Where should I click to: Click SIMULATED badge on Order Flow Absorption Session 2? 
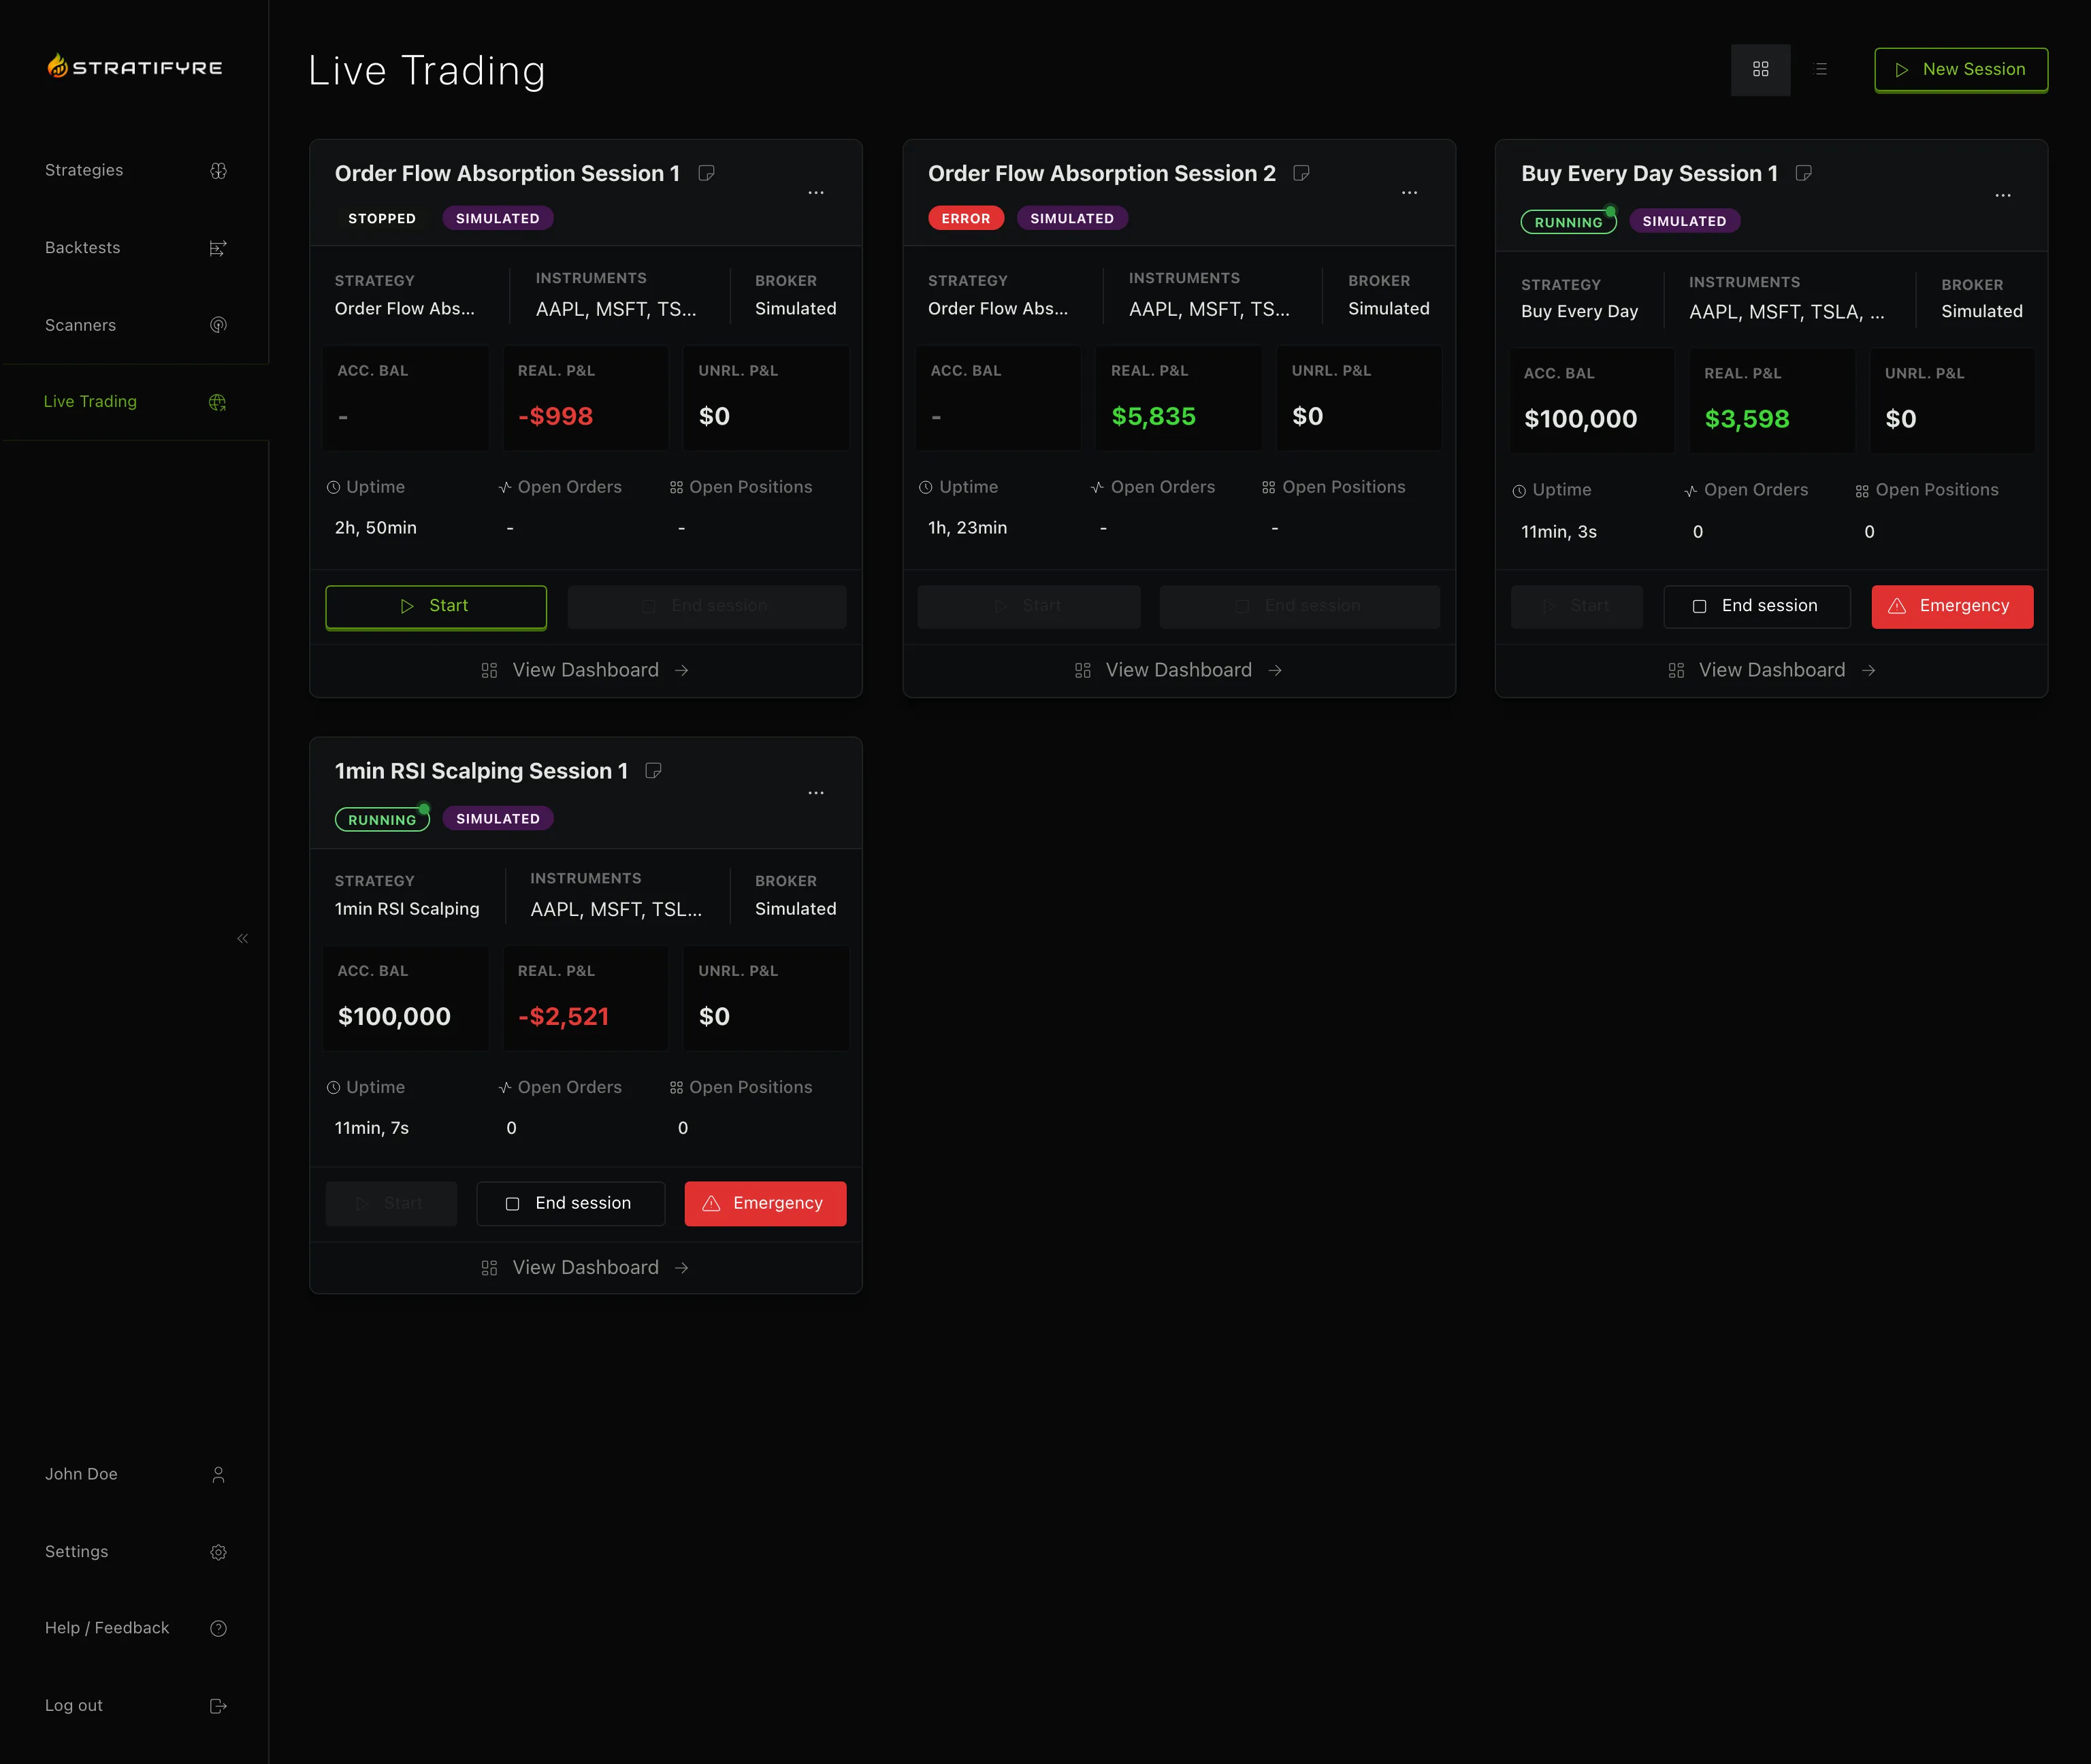coord(1072,218)
